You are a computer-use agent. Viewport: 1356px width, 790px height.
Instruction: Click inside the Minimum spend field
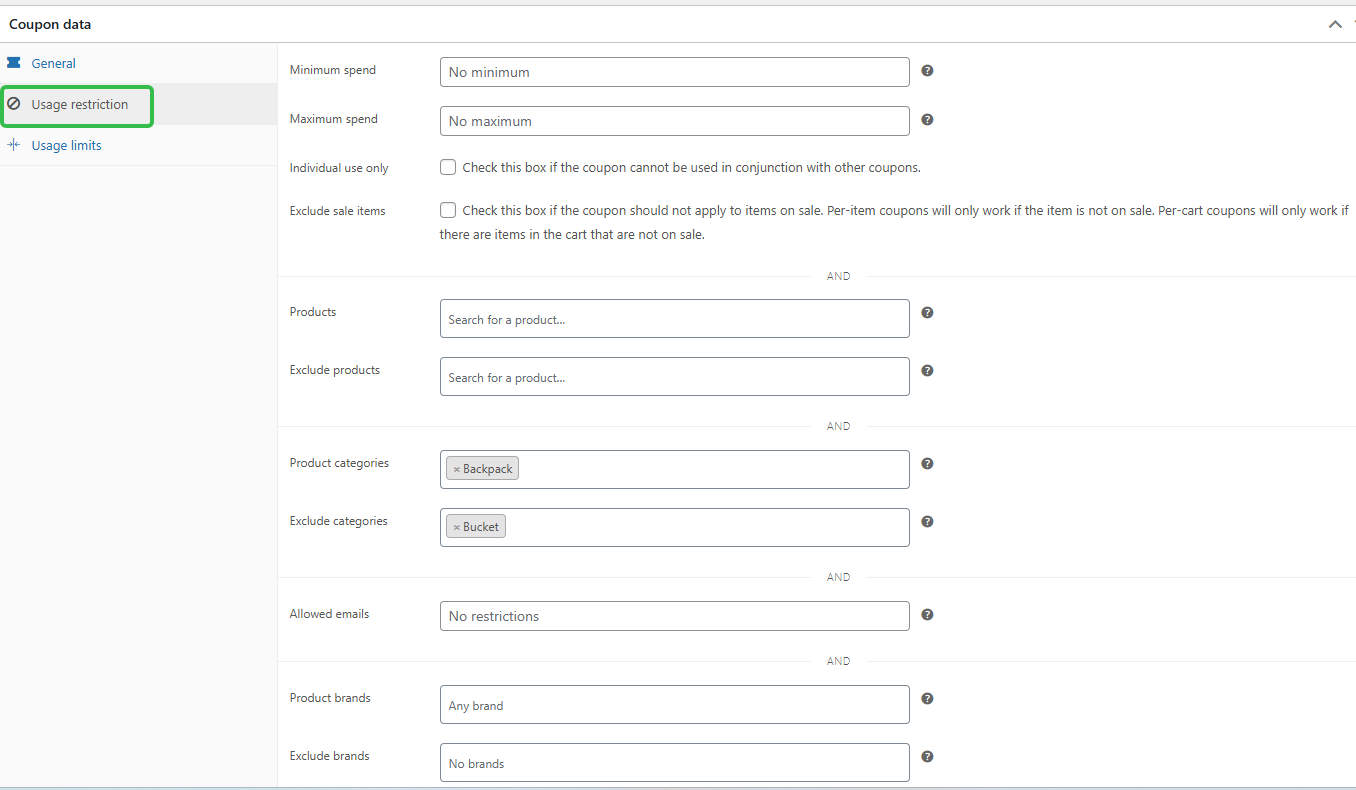(x=674, y=71)
